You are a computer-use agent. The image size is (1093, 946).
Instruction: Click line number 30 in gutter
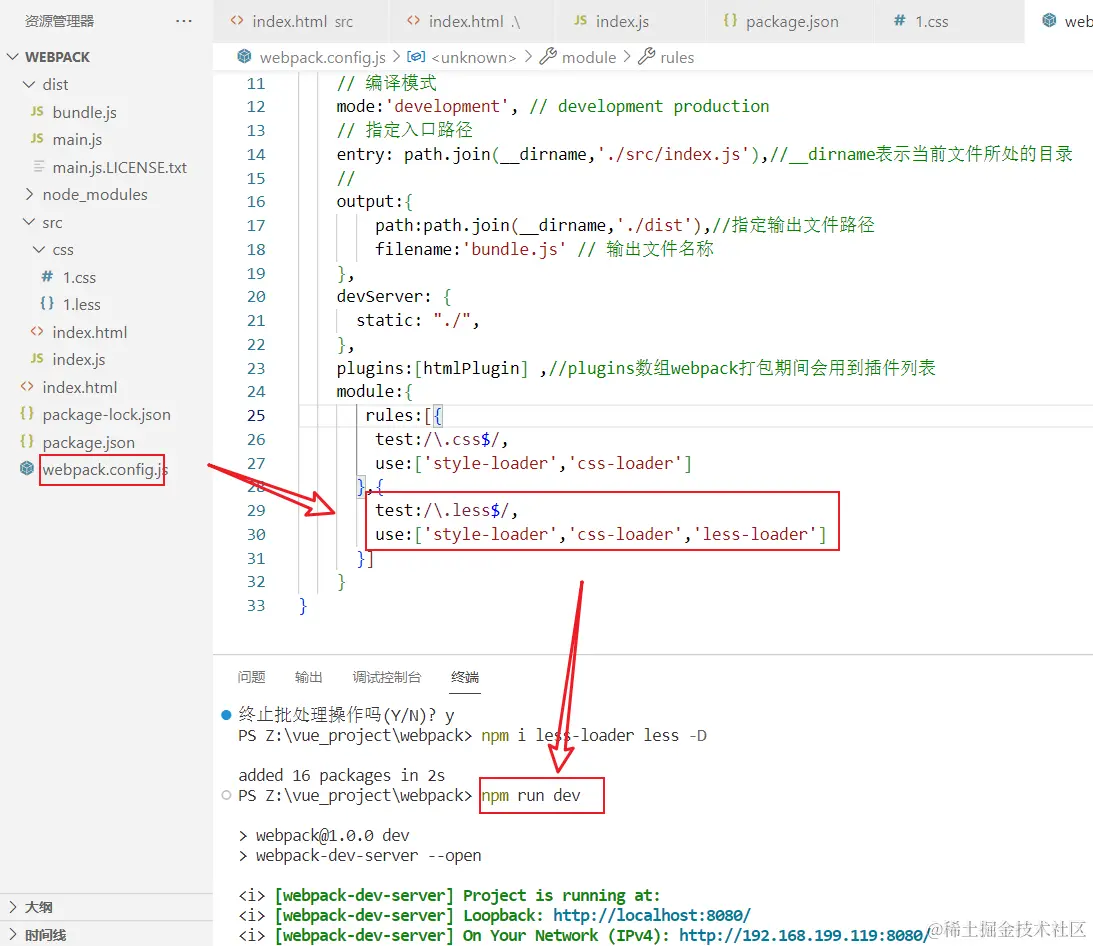(256, 535)
